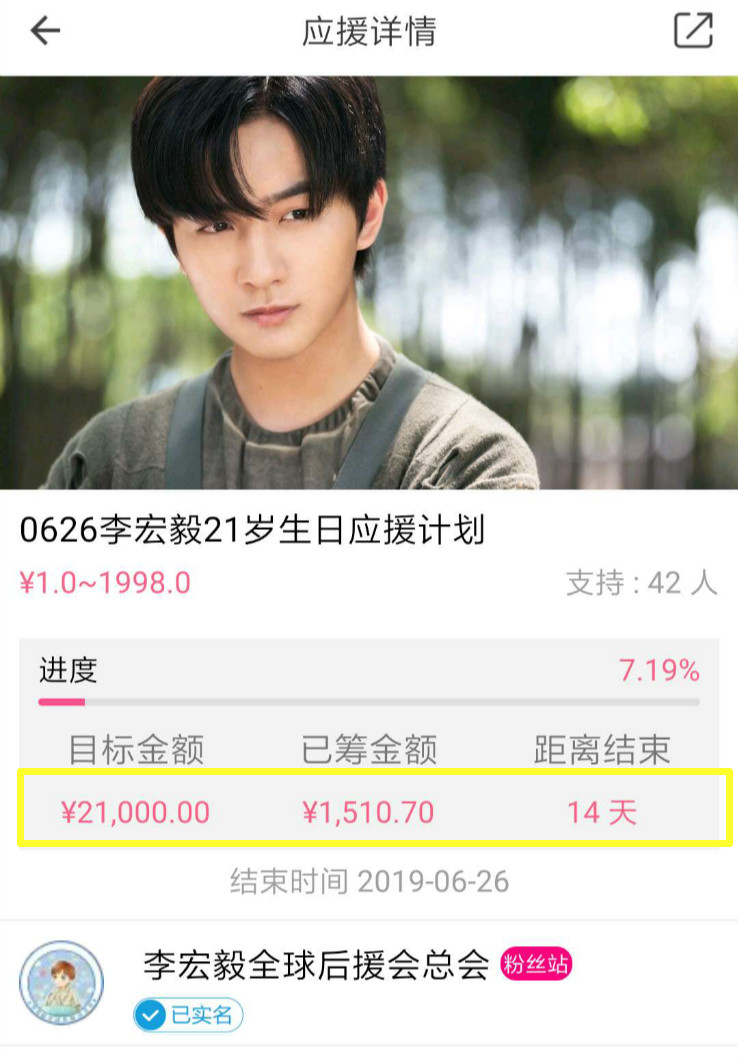Screen dimensions: 738x1061
Task: Tap the 距离结束 column header
Action: (602, 750)
